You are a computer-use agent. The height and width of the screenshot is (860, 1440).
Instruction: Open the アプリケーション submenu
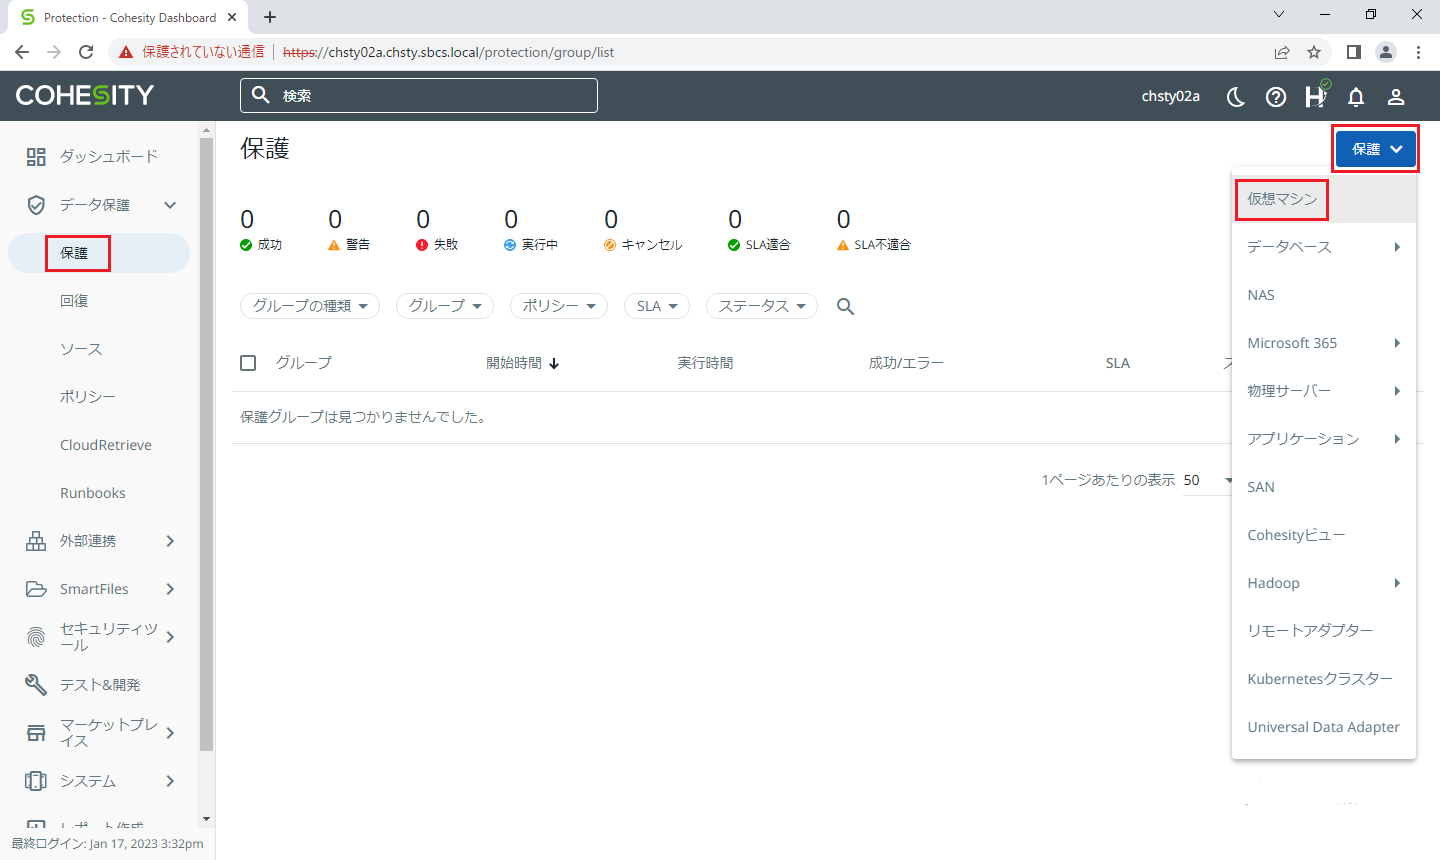pyautogui.click(x=1324, y=439)
